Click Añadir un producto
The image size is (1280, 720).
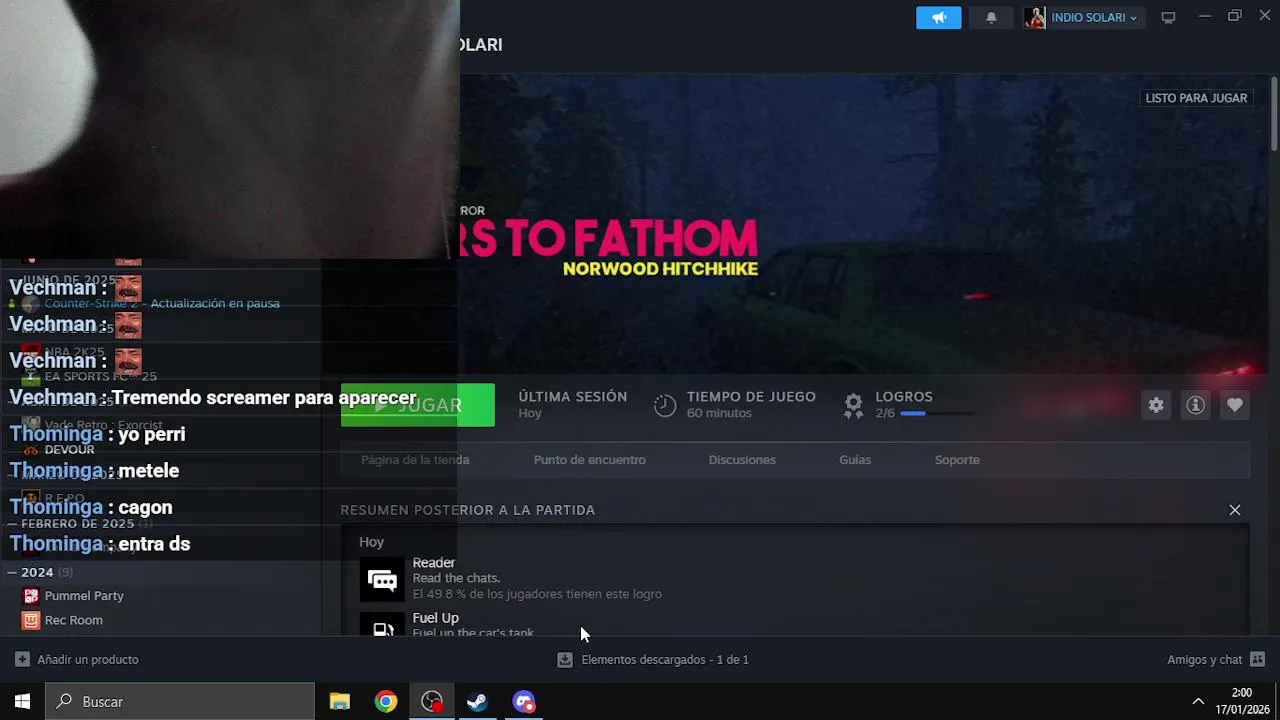[77, 660]
